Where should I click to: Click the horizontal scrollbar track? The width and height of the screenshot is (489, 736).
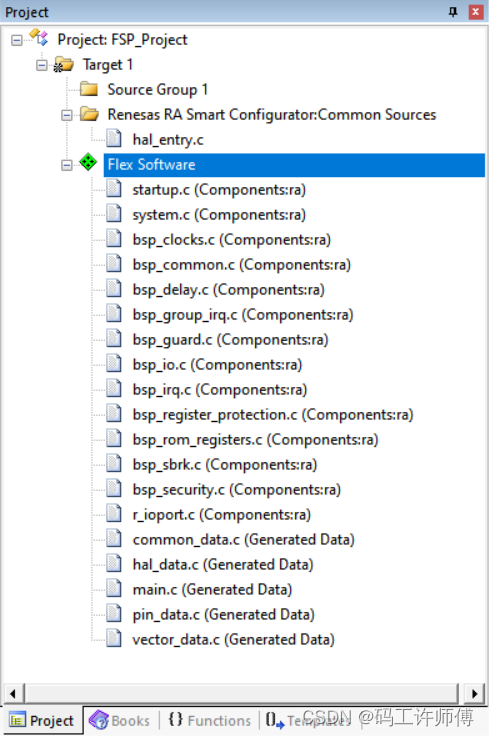click(242, 693)
